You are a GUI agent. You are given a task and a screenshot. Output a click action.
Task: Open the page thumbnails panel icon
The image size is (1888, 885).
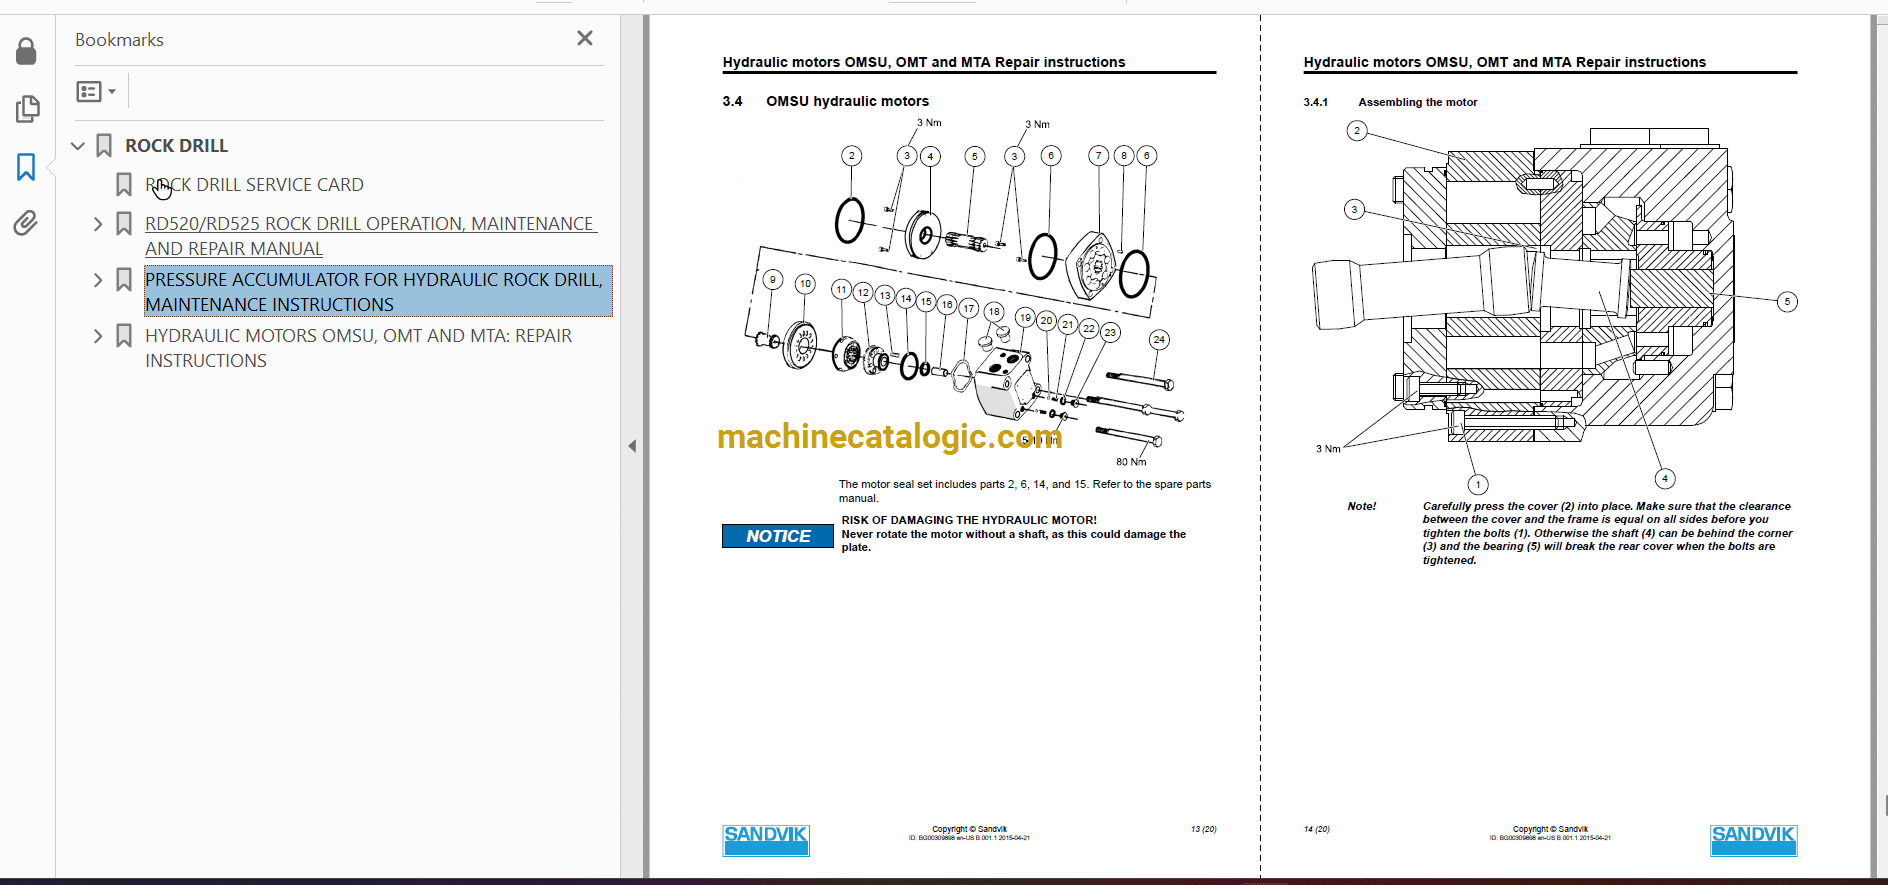click(27, 109)
